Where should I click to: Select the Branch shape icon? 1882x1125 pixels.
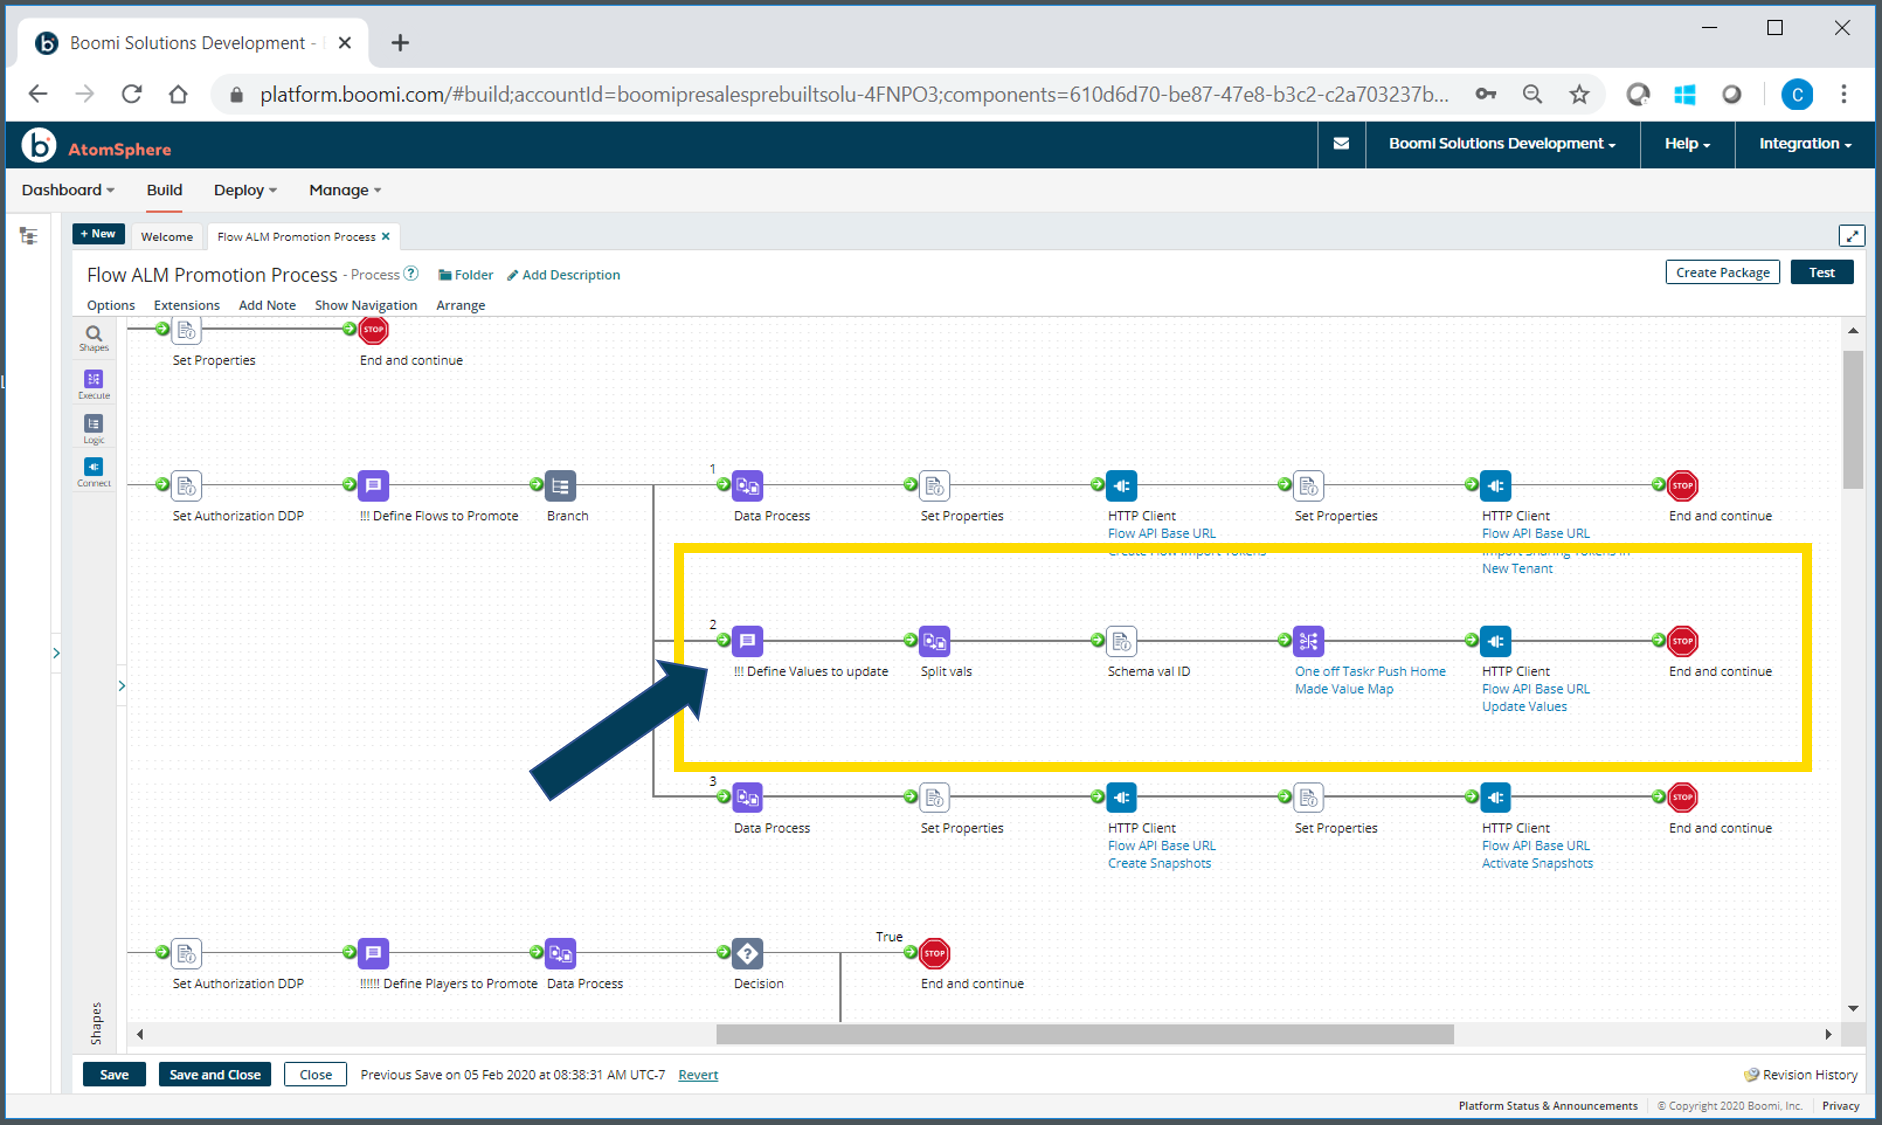coord(560,486)
